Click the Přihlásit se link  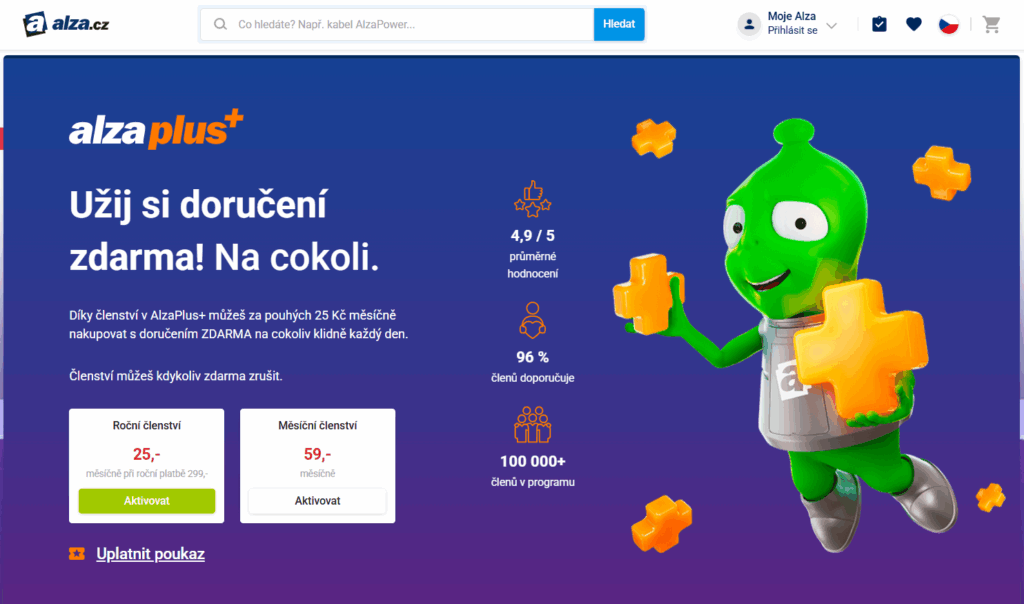click(x=792, y=31)
